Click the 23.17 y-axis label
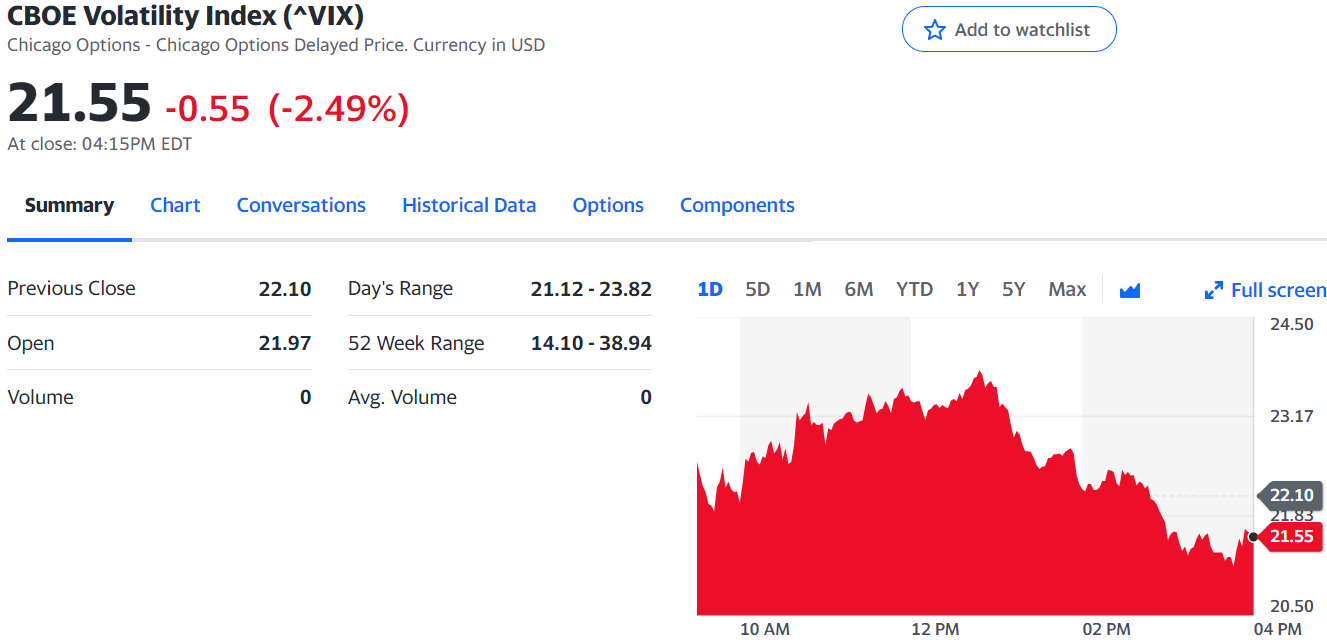Image resolution: width=1327 pixels, height=644 pixels. point(1291,416)
